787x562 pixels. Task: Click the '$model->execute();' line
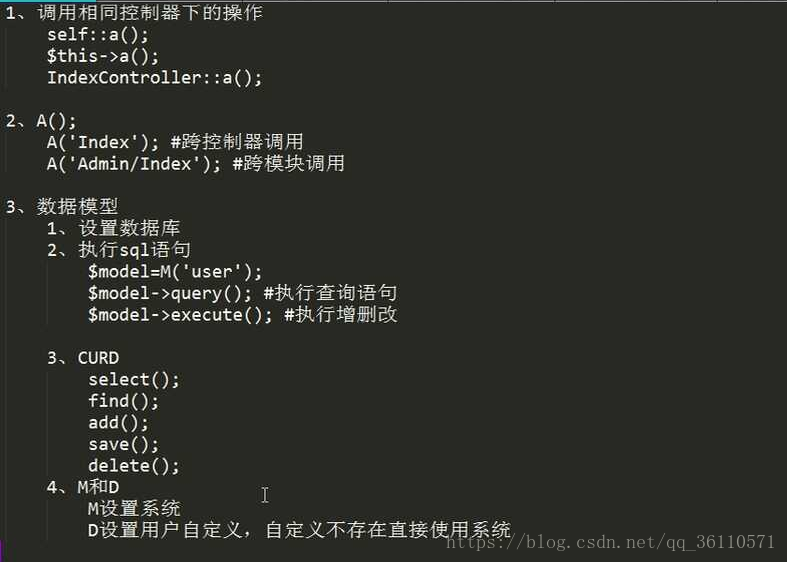click(242, 315)
